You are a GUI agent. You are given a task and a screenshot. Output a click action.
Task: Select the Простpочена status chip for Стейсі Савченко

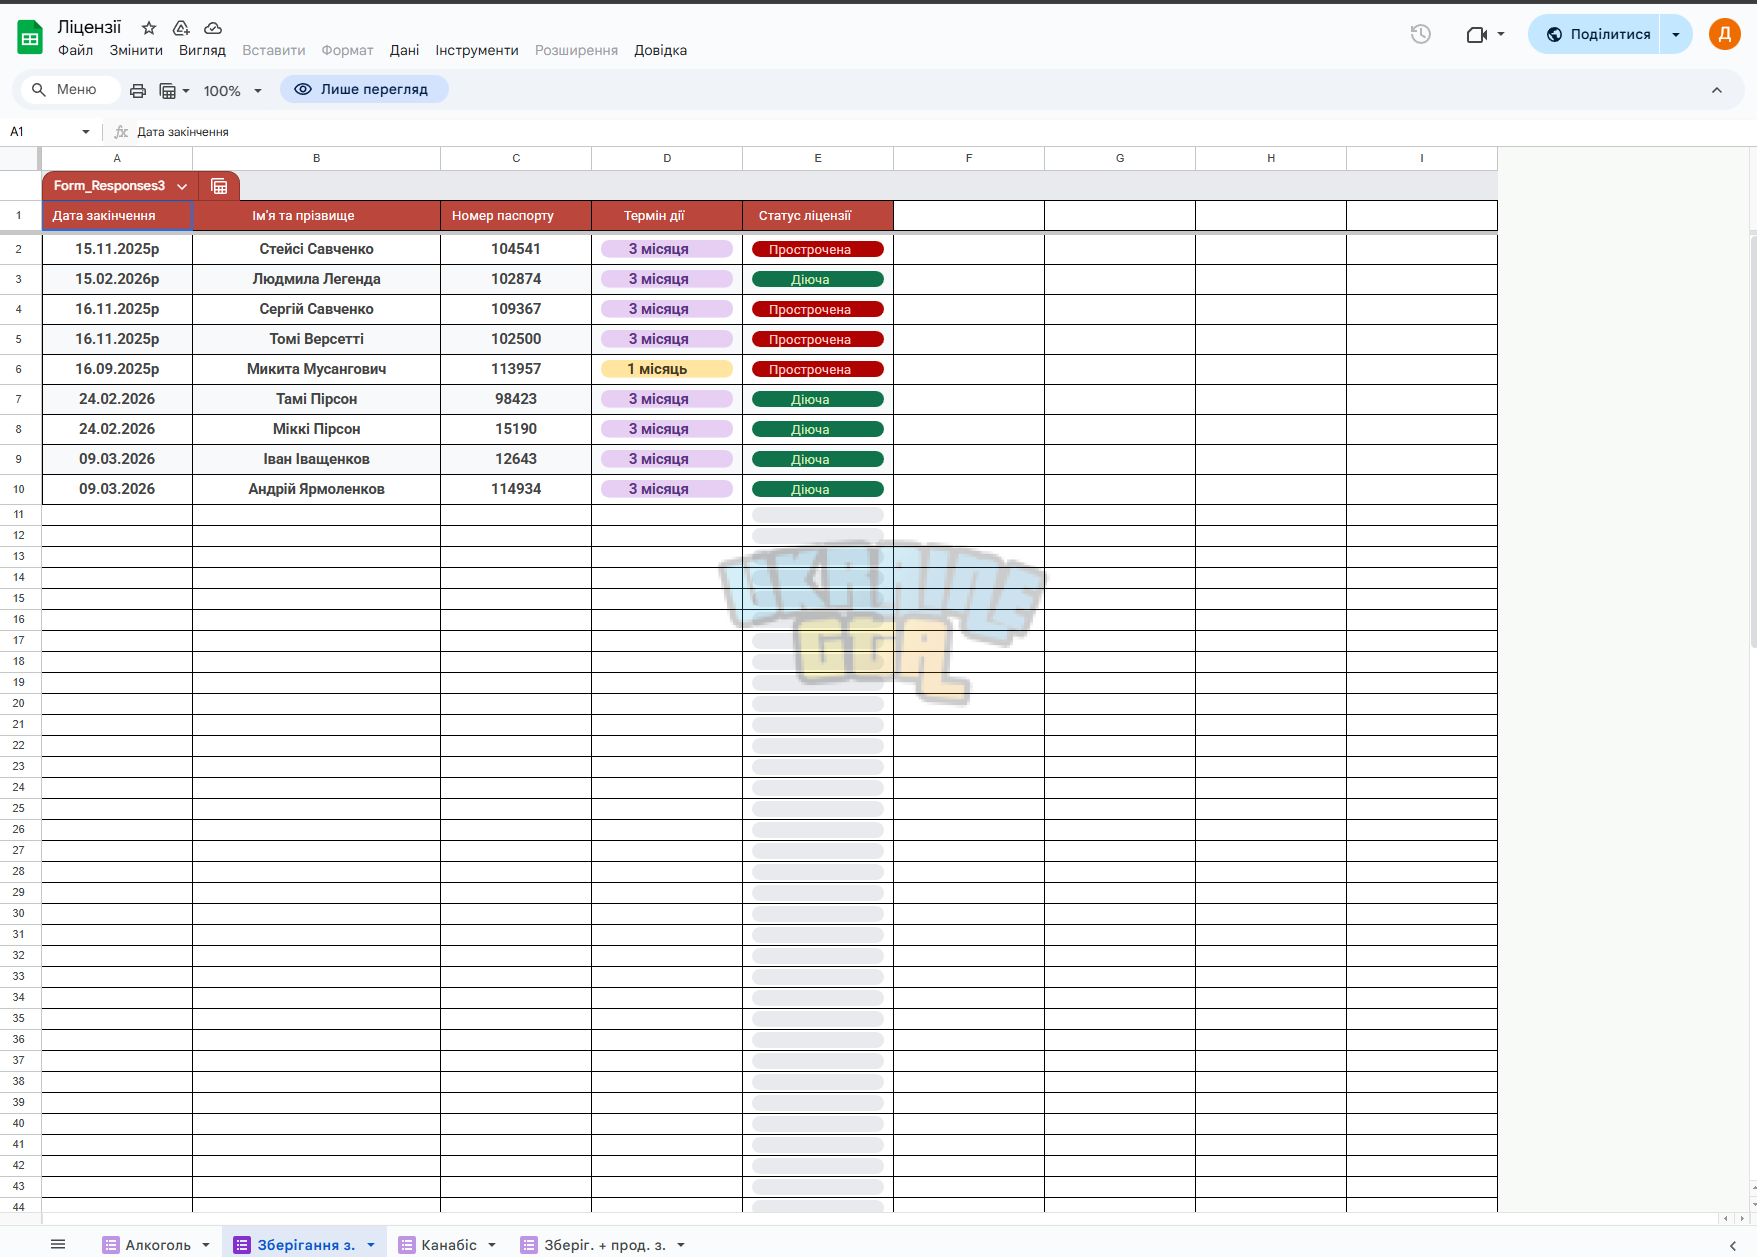click(x=817, y=249)
